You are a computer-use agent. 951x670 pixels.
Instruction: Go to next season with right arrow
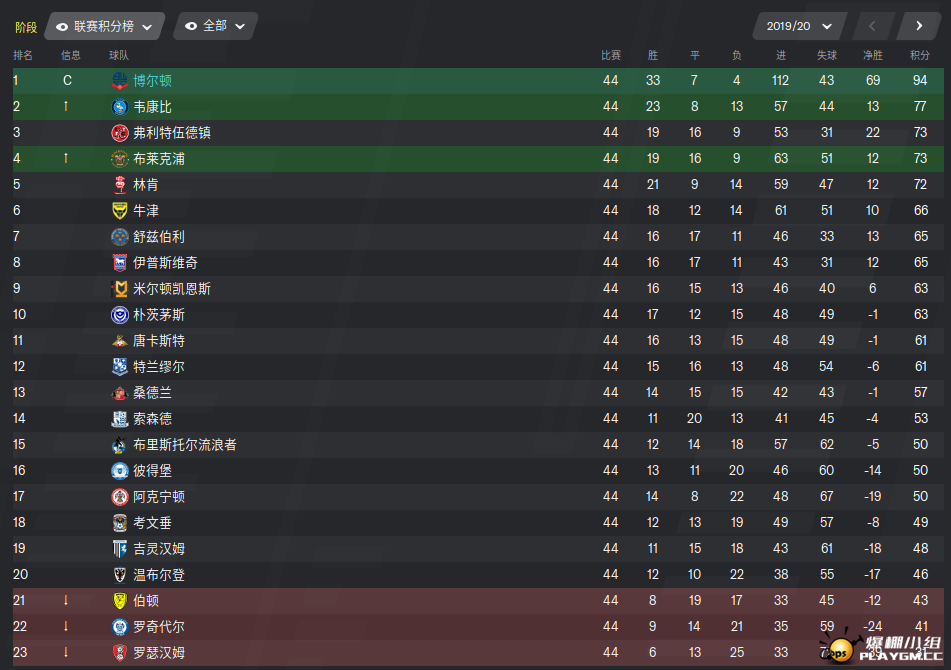[x=919, y=26]
